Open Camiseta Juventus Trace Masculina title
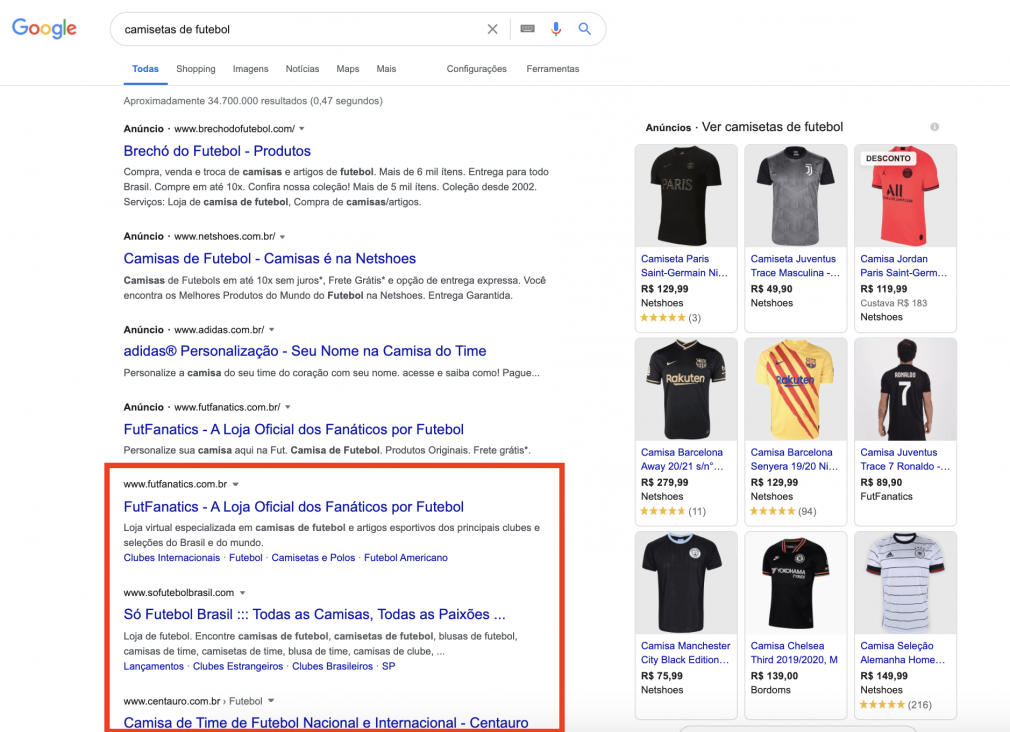The image size is (1010, 732). pyautogui.click(x=795, y=265)
